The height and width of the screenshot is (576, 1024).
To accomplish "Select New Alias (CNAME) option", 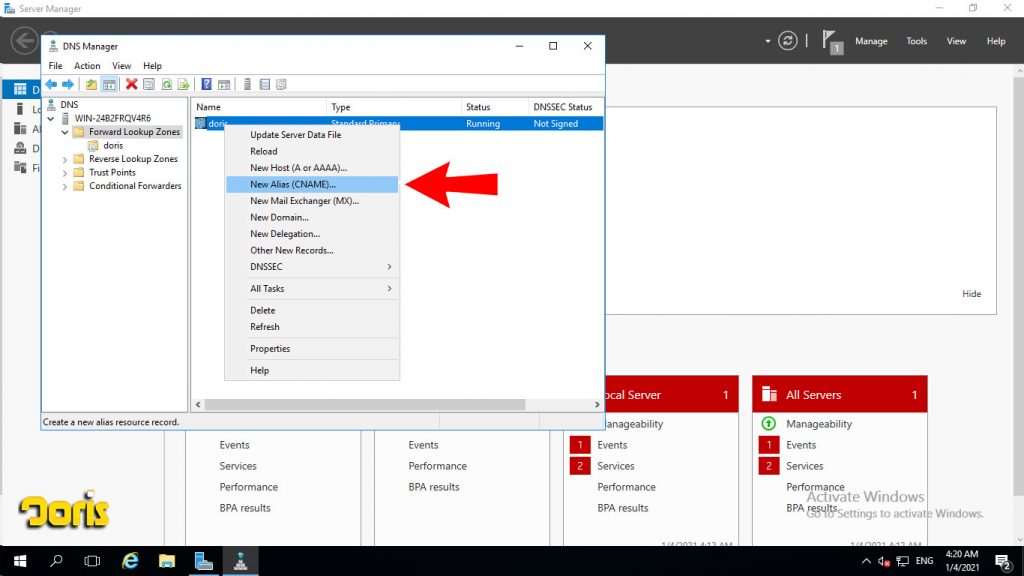I will click(x=312, y=184).
